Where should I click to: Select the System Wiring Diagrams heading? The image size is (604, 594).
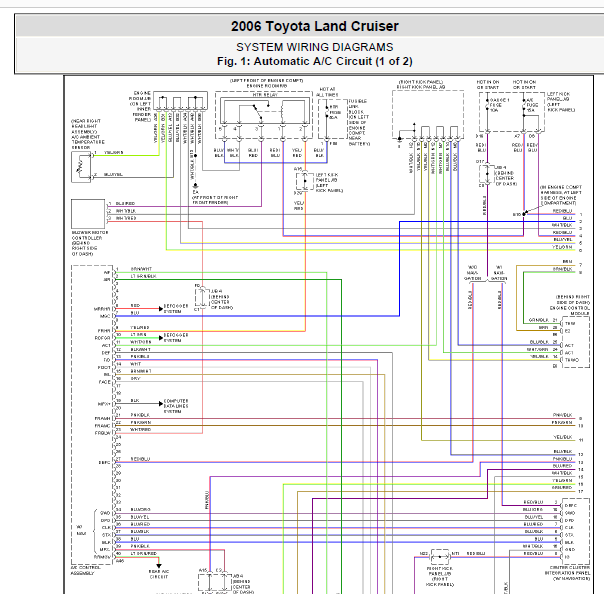point(314,47)
